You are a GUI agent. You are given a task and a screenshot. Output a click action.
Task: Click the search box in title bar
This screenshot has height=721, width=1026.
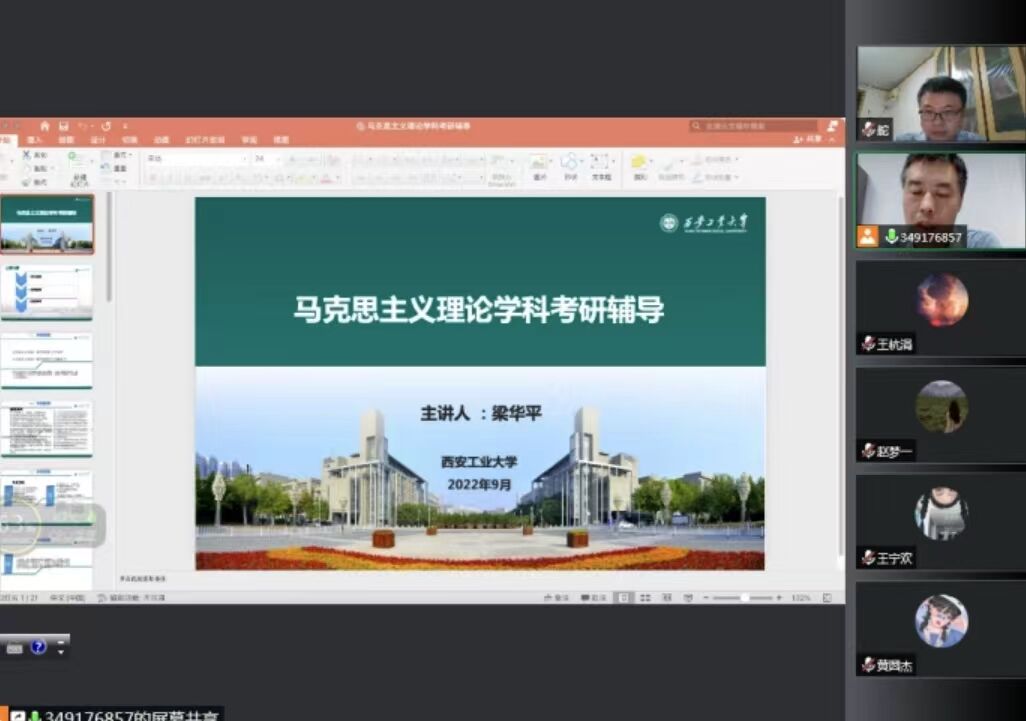pos(755,126)
